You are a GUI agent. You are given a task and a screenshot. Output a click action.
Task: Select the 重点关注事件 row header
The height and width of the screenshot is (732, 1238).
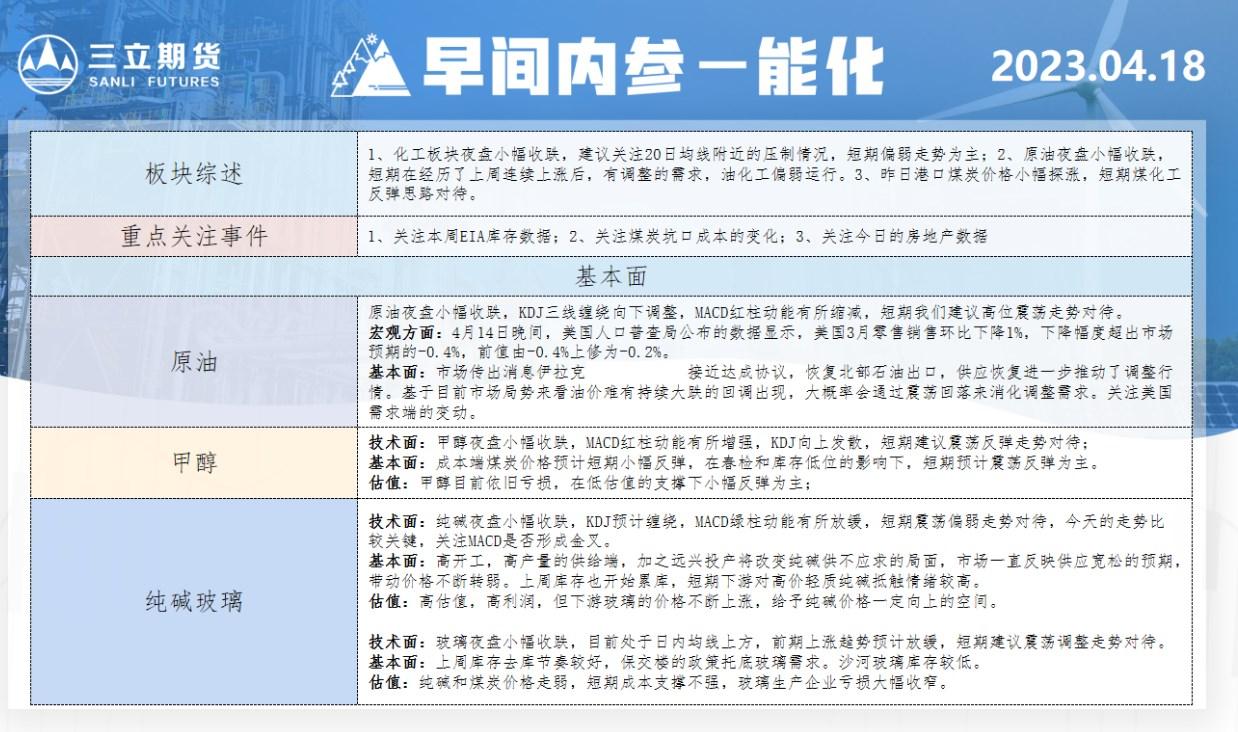[x=194, y=236]
